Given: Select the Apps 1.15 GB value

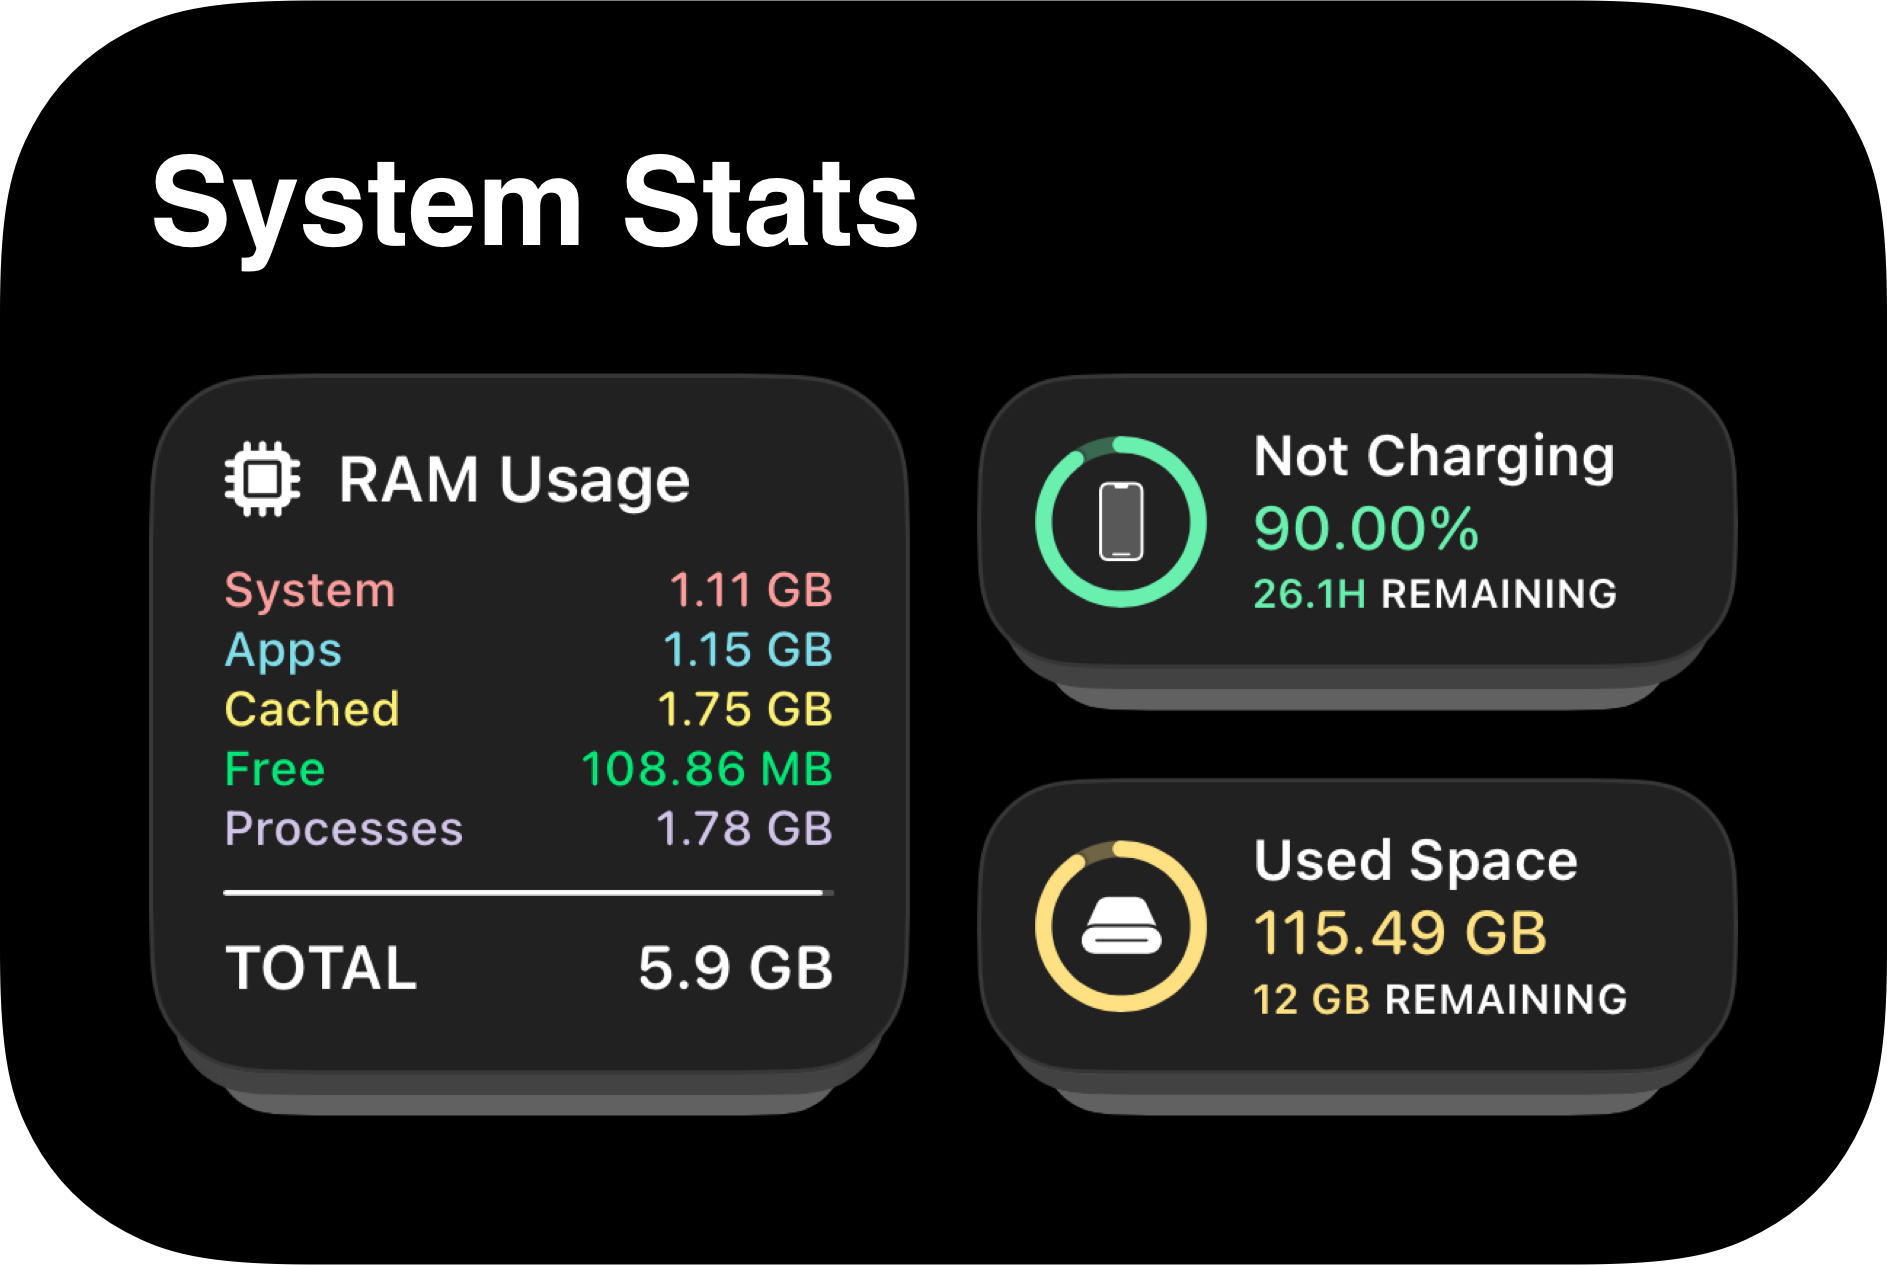Looking at the screenshot, I should (748, 650).
